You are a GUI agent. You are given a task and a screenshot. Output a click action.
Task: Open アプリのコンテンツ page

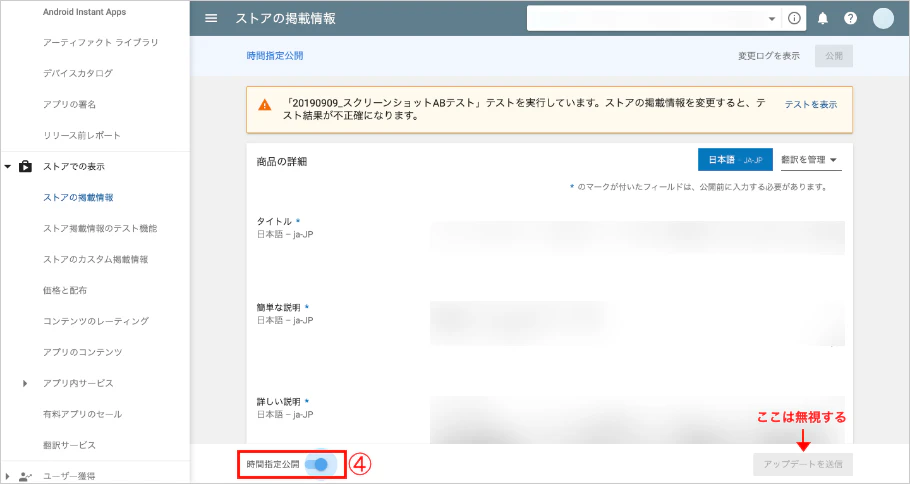pyautogui.click(x=82, y=352)
